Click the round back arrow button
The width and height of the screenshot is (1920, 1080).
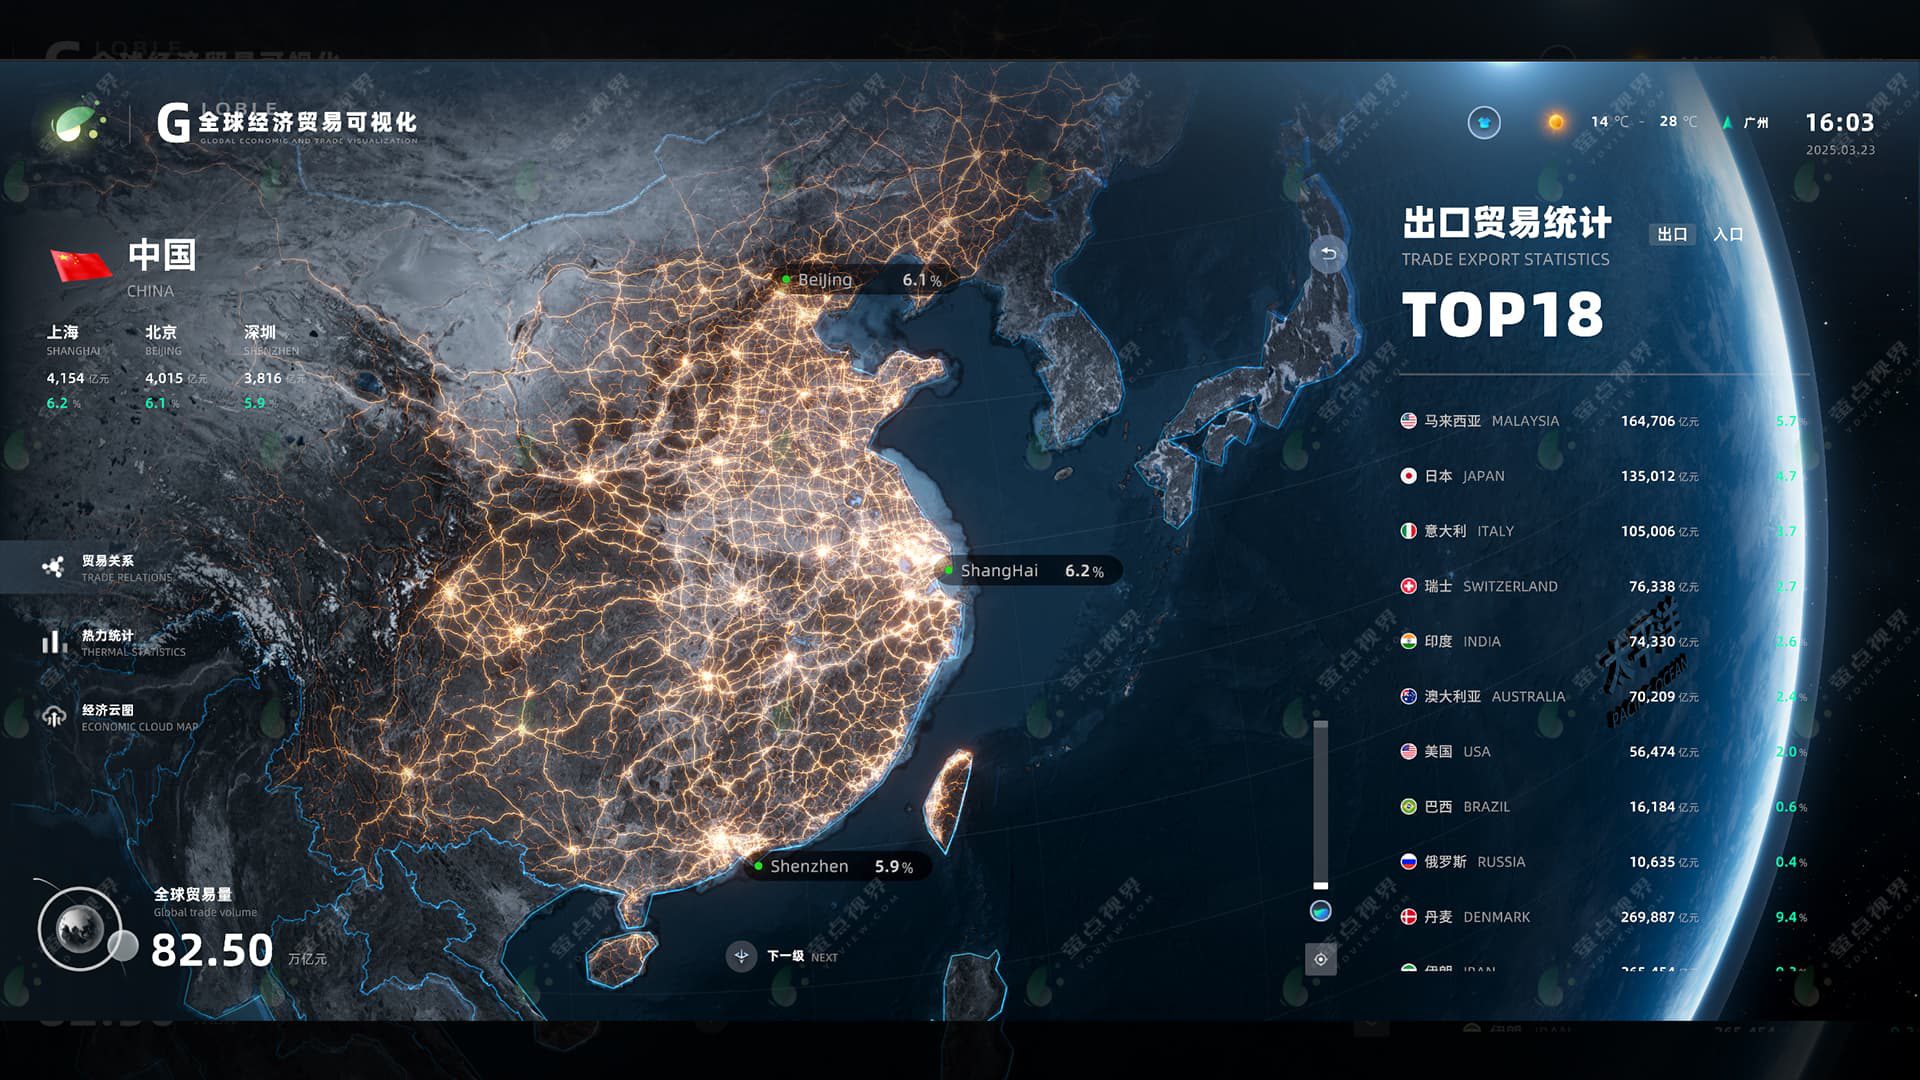(x=1328, y=254)
